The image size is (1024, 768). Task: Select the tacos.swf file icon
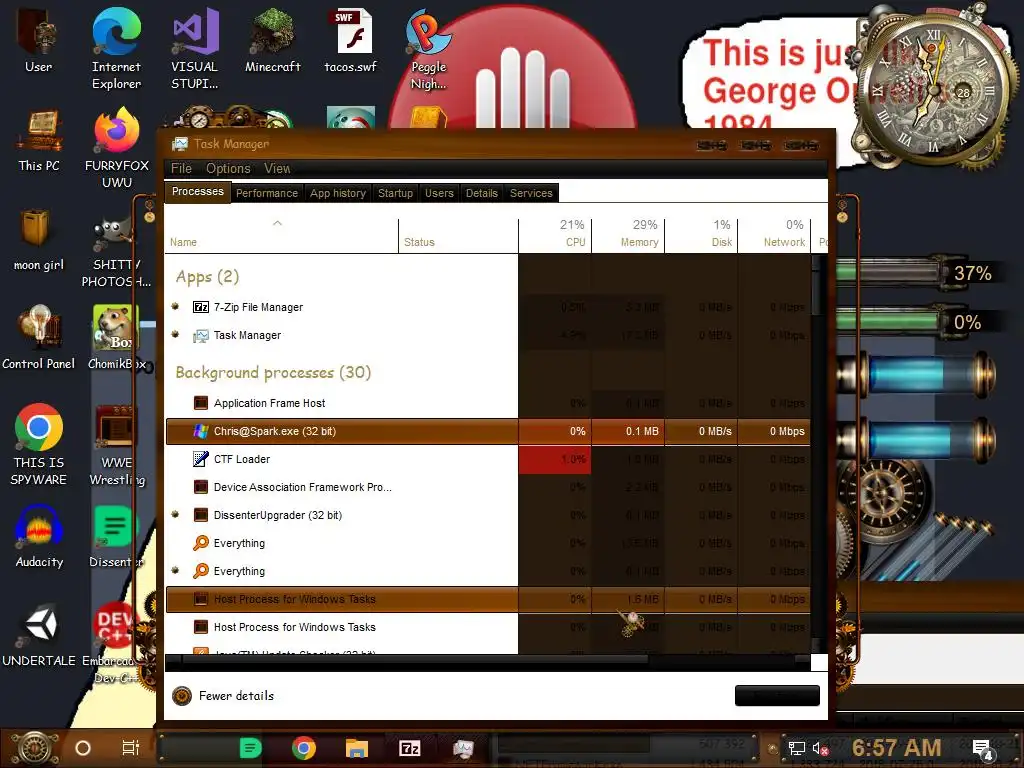tap(351, 40)
